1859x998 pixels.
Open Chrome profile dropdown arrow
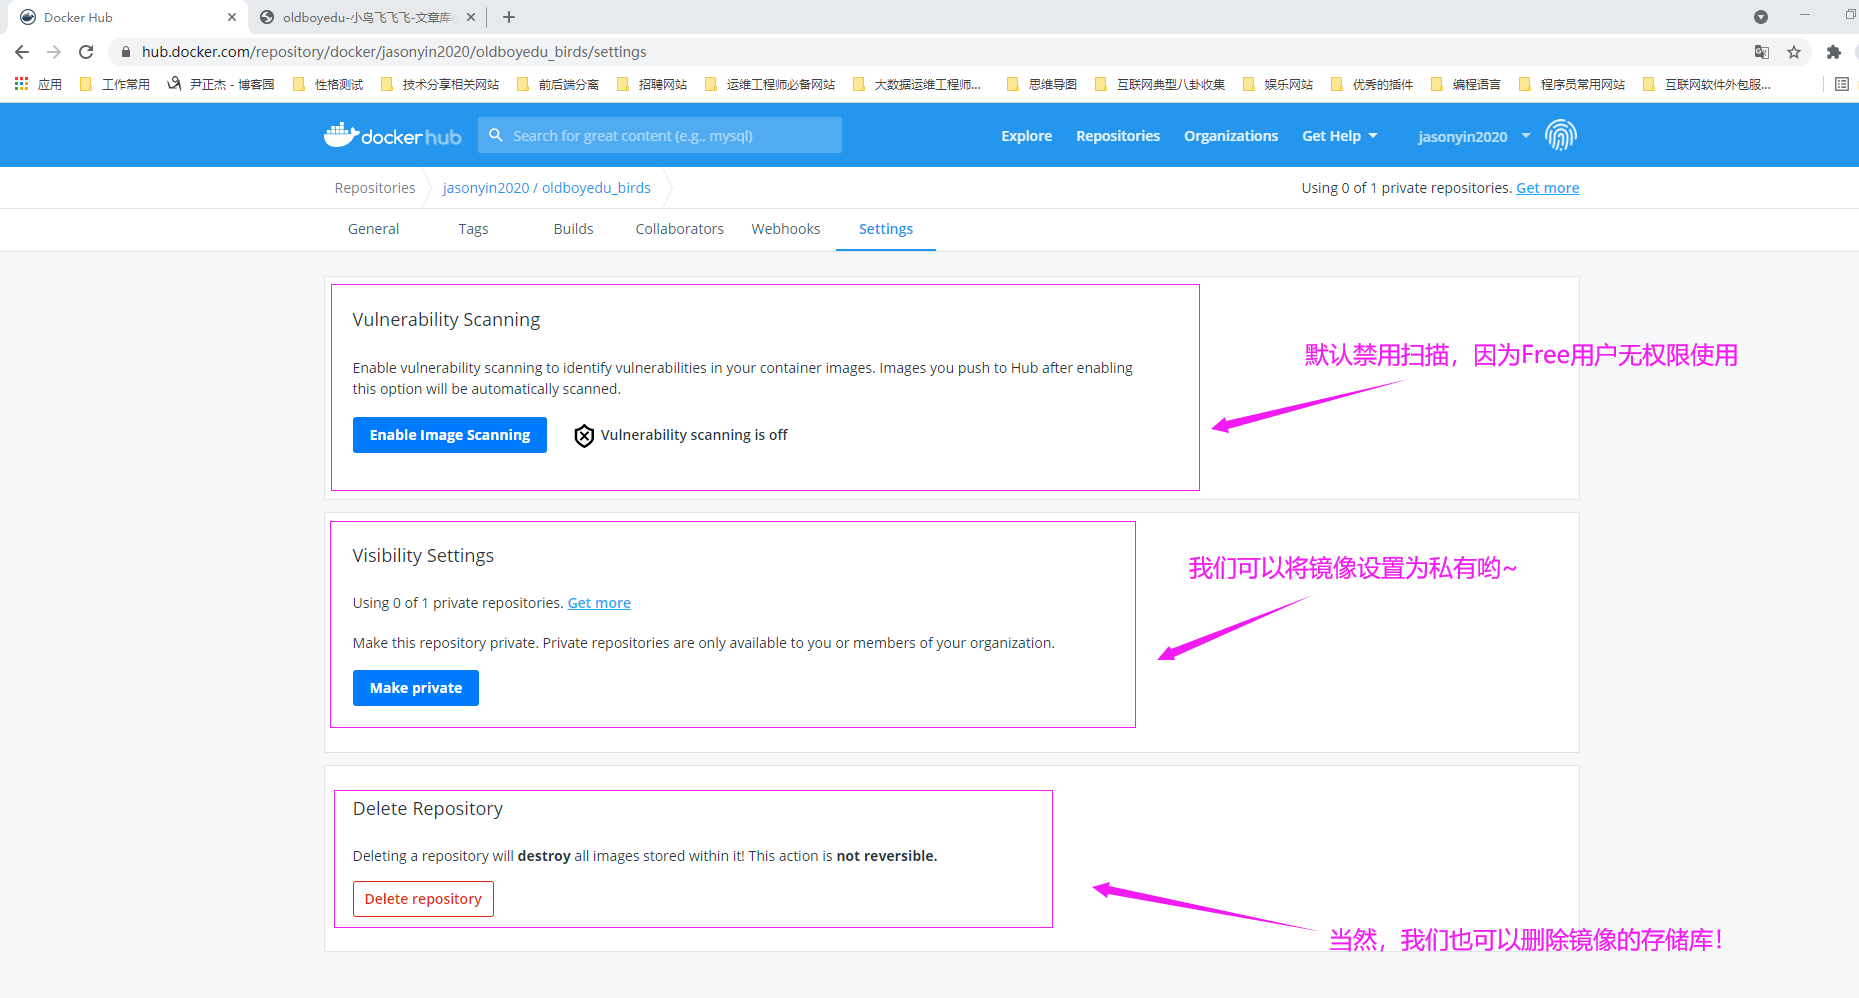point(1761,17)
